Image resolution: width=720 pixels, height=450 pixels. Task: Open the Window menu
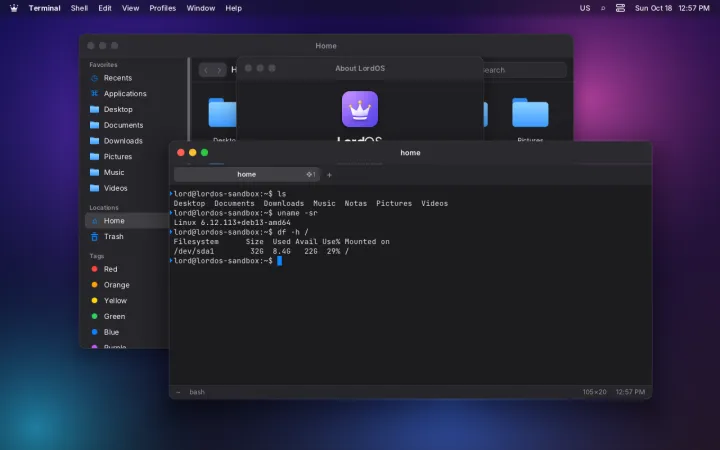tap(201, 8)
